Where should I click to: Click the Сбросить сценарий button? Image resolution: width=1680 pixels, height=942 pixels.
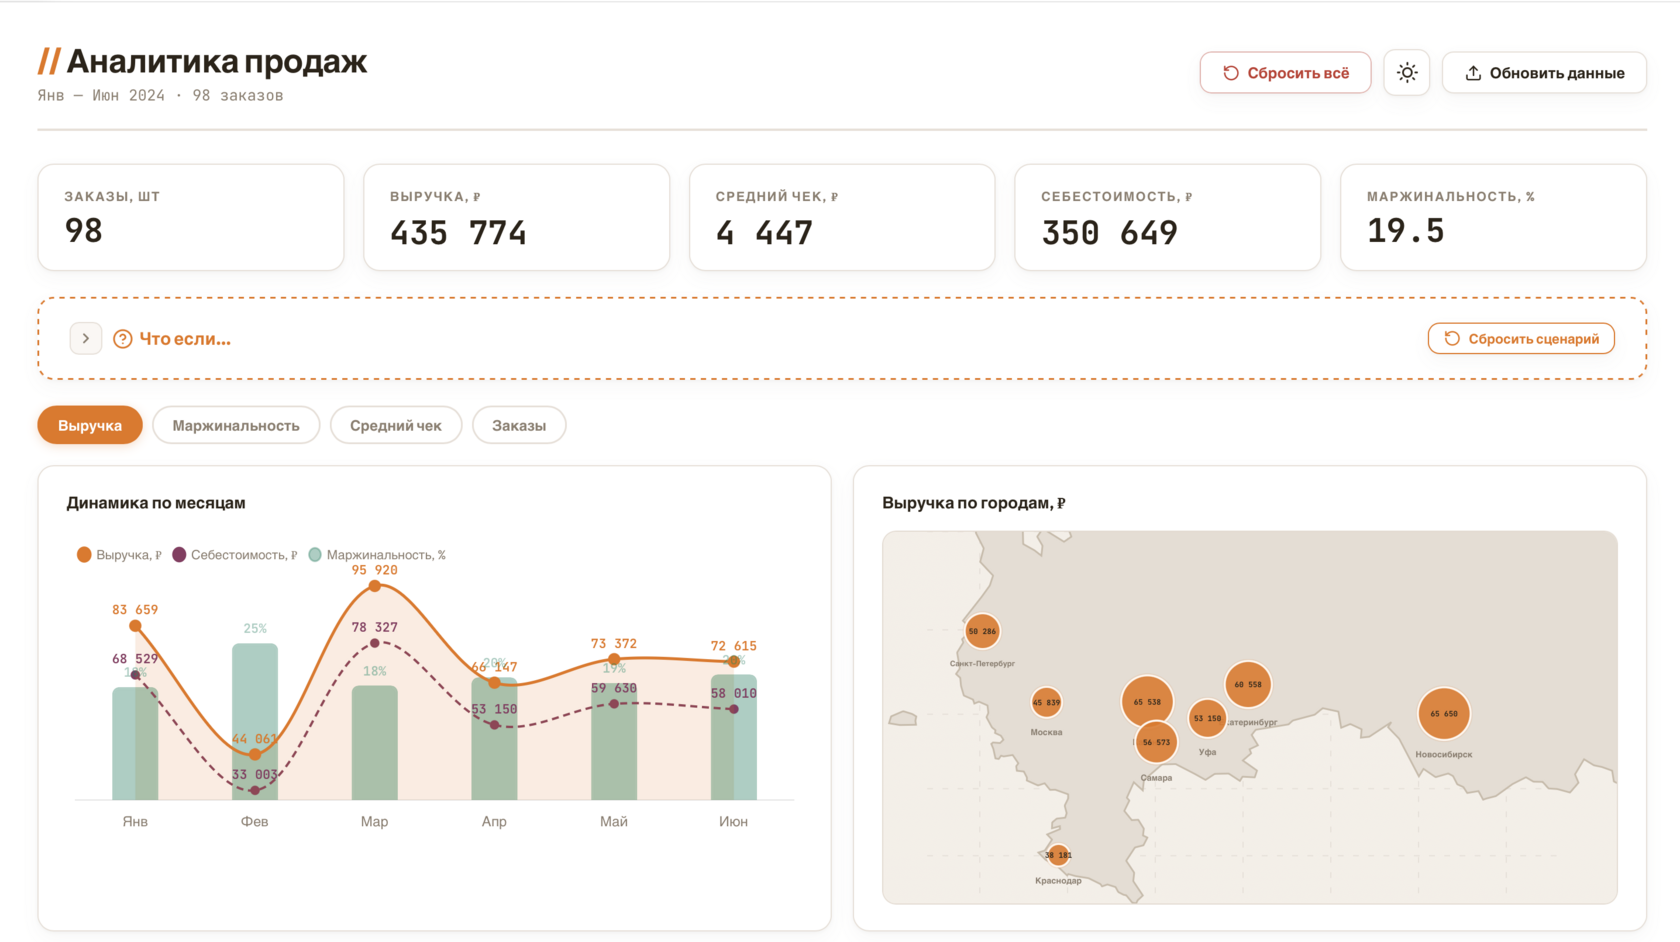pyautogui.click(x=1521, y=339)
